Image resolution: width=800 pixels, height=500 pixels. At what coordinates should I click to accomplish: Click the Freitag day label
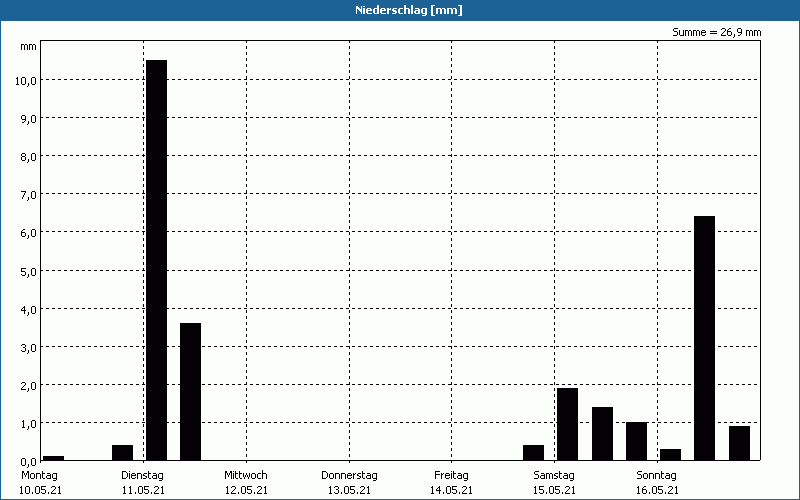452,476
